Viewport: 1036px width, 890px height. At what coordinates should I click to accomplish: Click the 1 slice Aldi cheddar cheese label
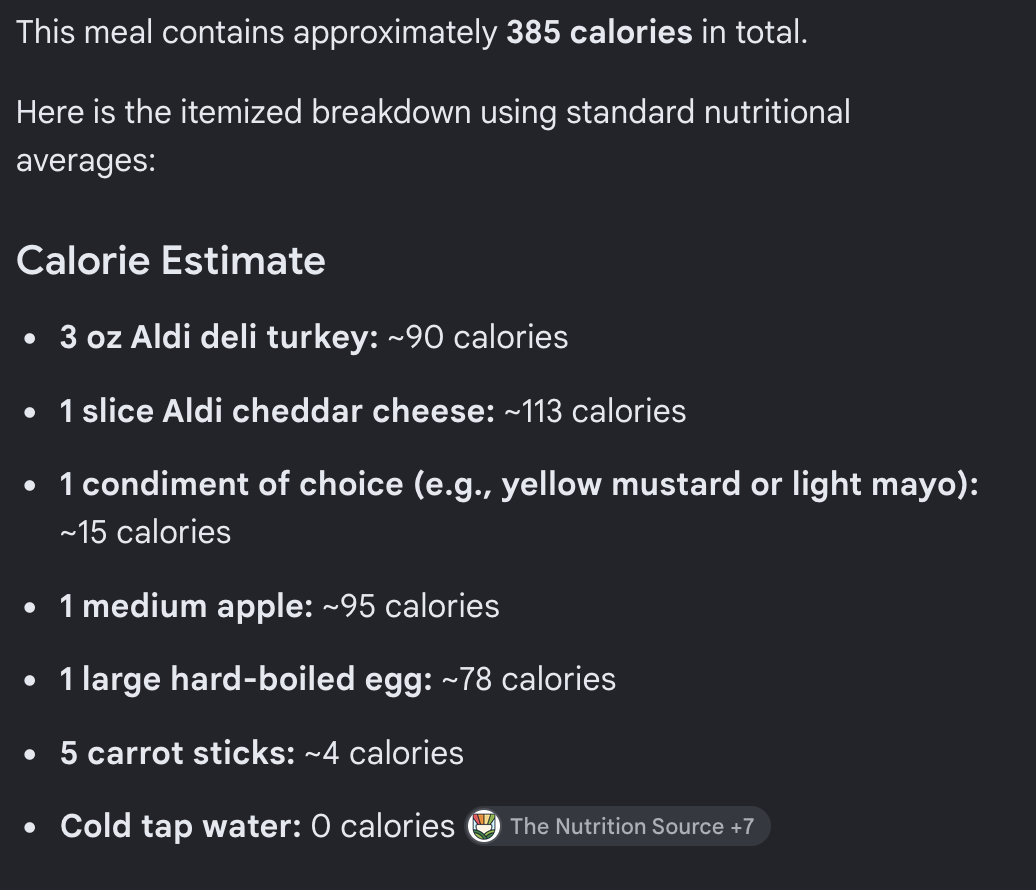[278, 411]
